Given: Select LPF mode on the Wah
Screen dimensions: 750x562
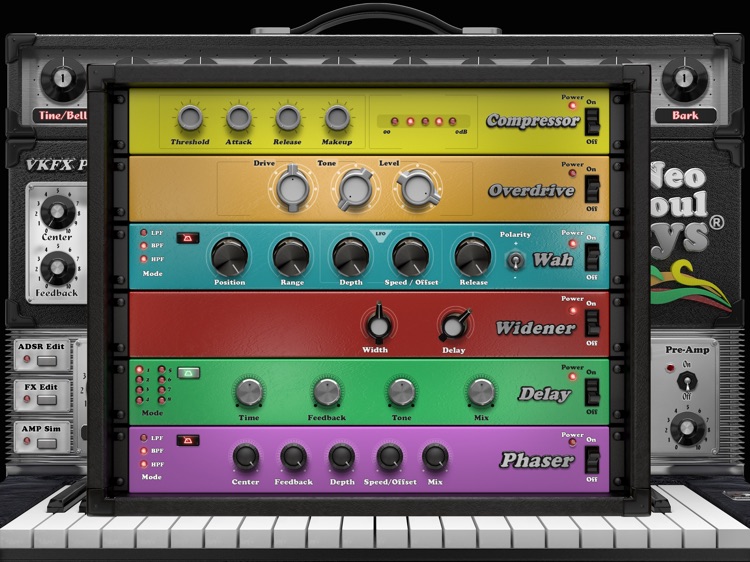Looking at the screenshot, I should click(x=143, y=233).
